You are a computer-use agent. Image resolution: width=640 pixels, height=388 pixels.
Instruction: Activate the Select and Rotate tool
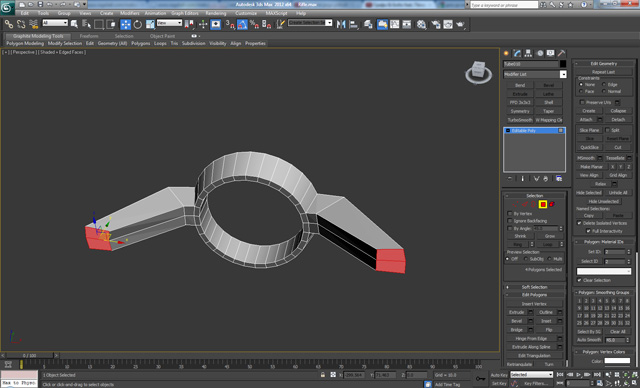click(x=138, y=24)
